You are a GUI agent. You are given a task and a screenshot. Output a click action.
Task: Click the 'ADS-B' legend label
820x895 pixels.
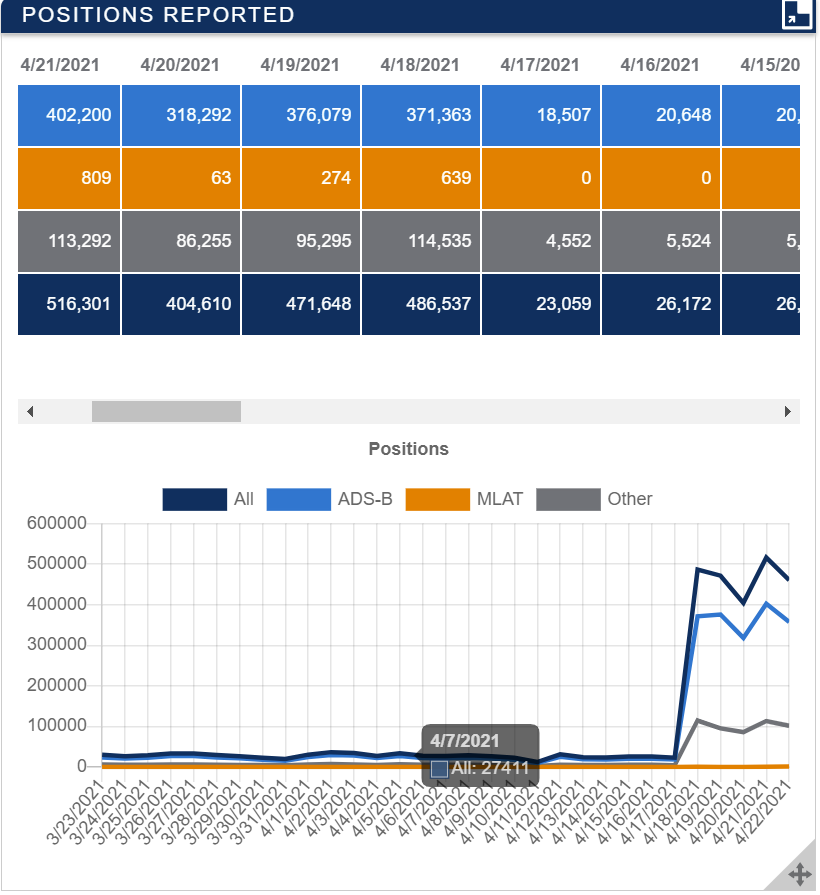[x=365, y=499]
